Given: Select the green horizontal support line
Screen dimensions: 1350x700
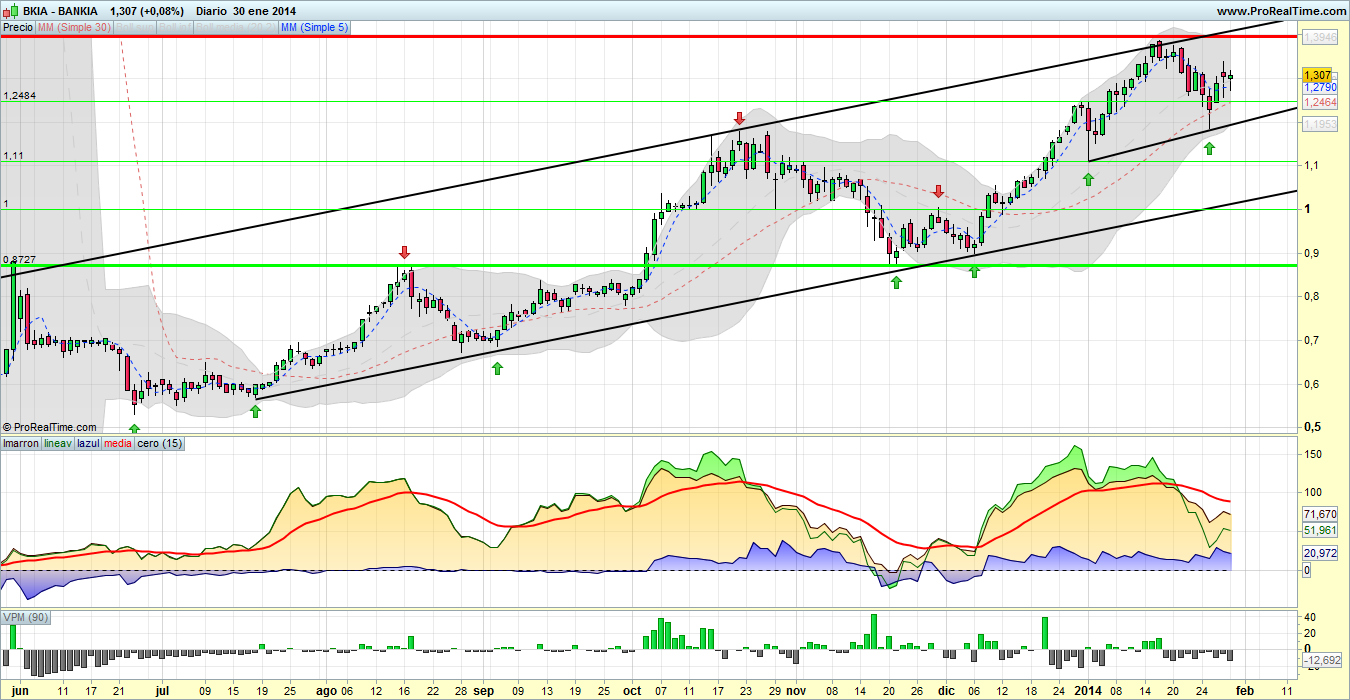Looking at the screenshot, I should tap(650, 265).
